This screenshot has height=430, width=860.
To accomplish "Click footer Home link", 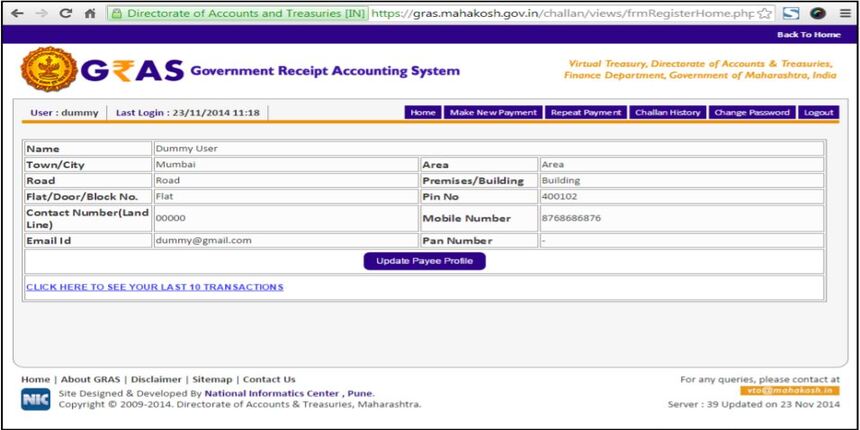I will (x=35, y=379).
